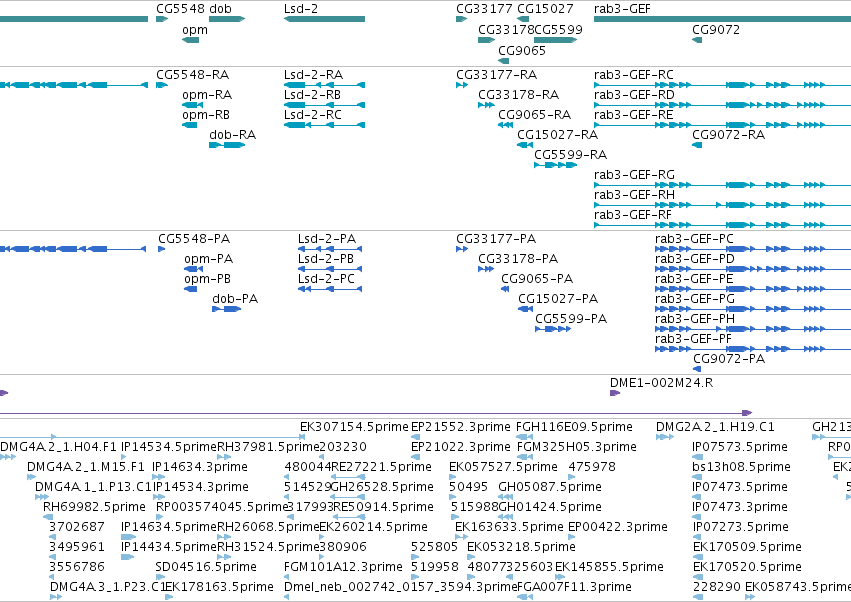Select the DMG2A.2_1.H19.C1 EST label
This screenshot has width=851, height=602.
715,427
